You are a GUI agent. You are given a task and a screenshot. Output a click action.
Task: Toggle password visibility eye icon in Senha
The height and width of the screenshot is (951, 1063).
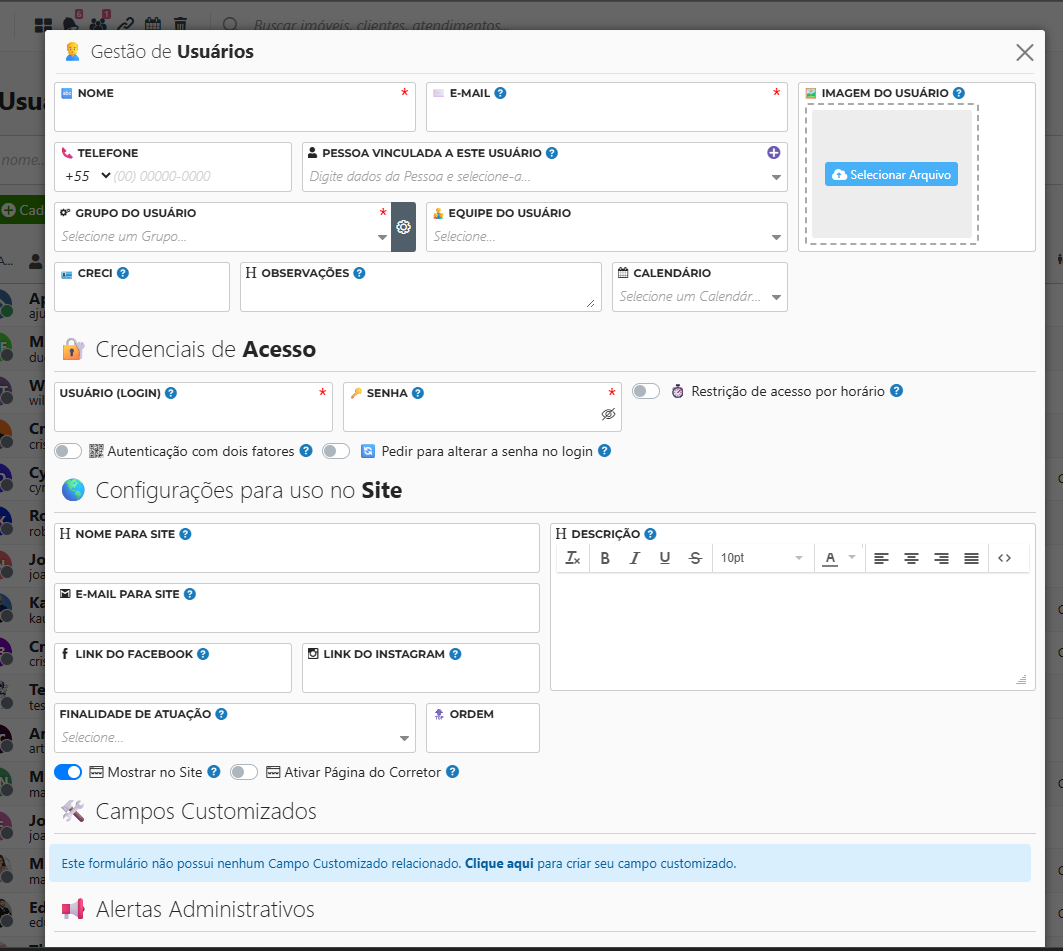608,414
